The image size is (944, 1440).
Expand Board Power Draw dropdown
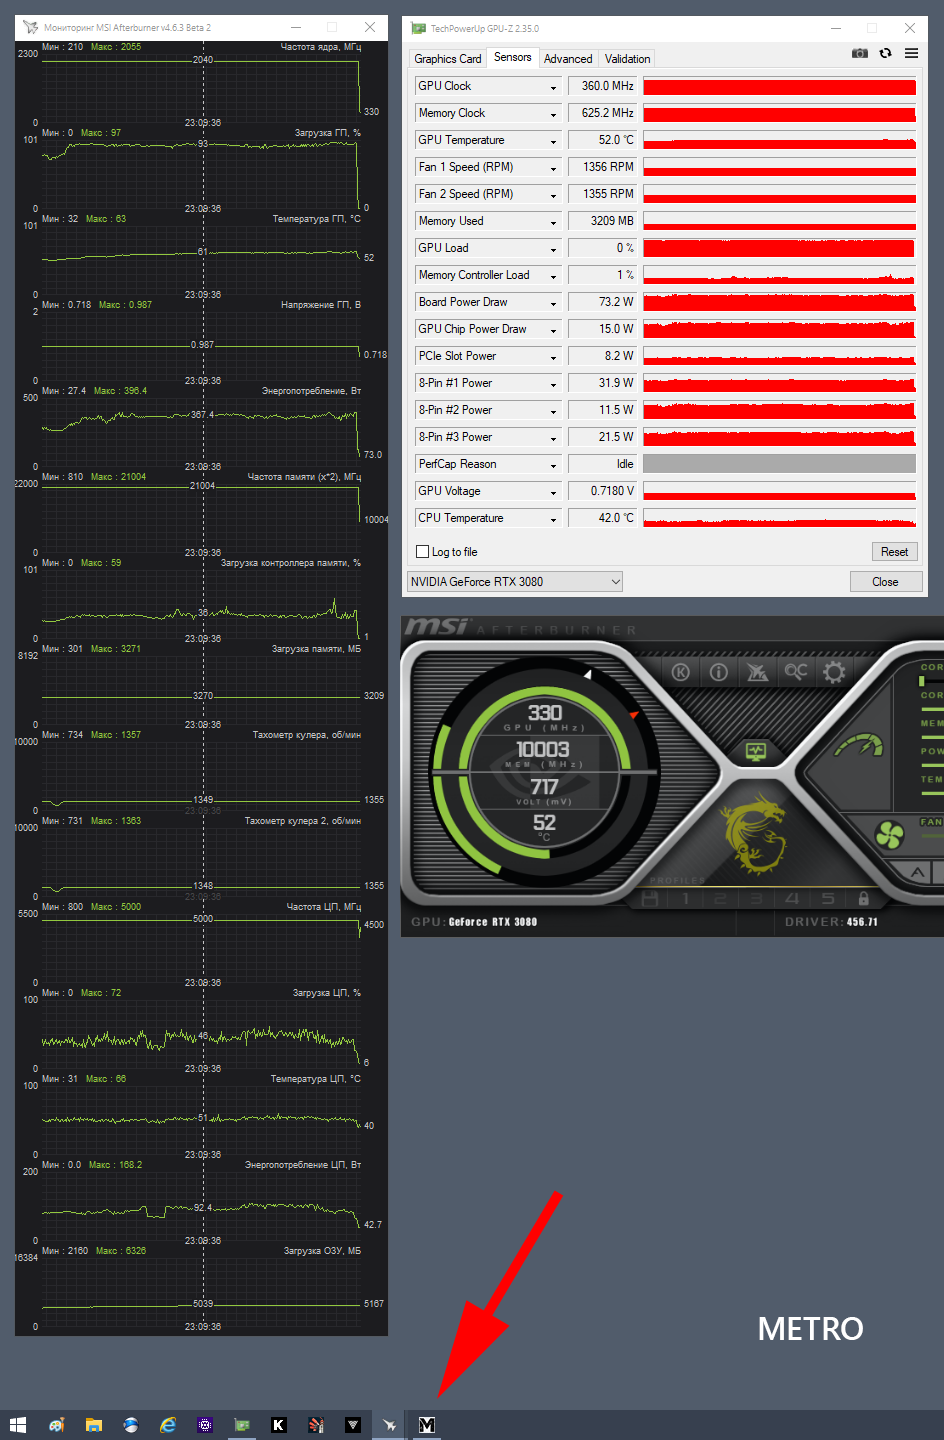(553, 303)
